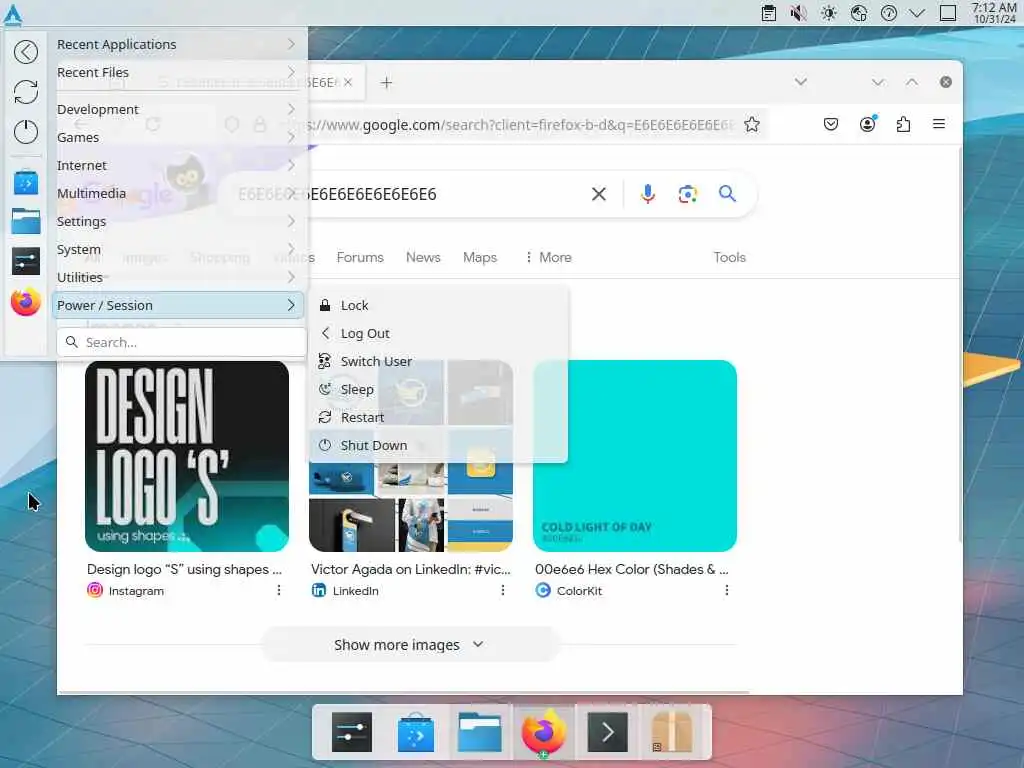
Task: Close the current Firefox tab
Action: 348,82
